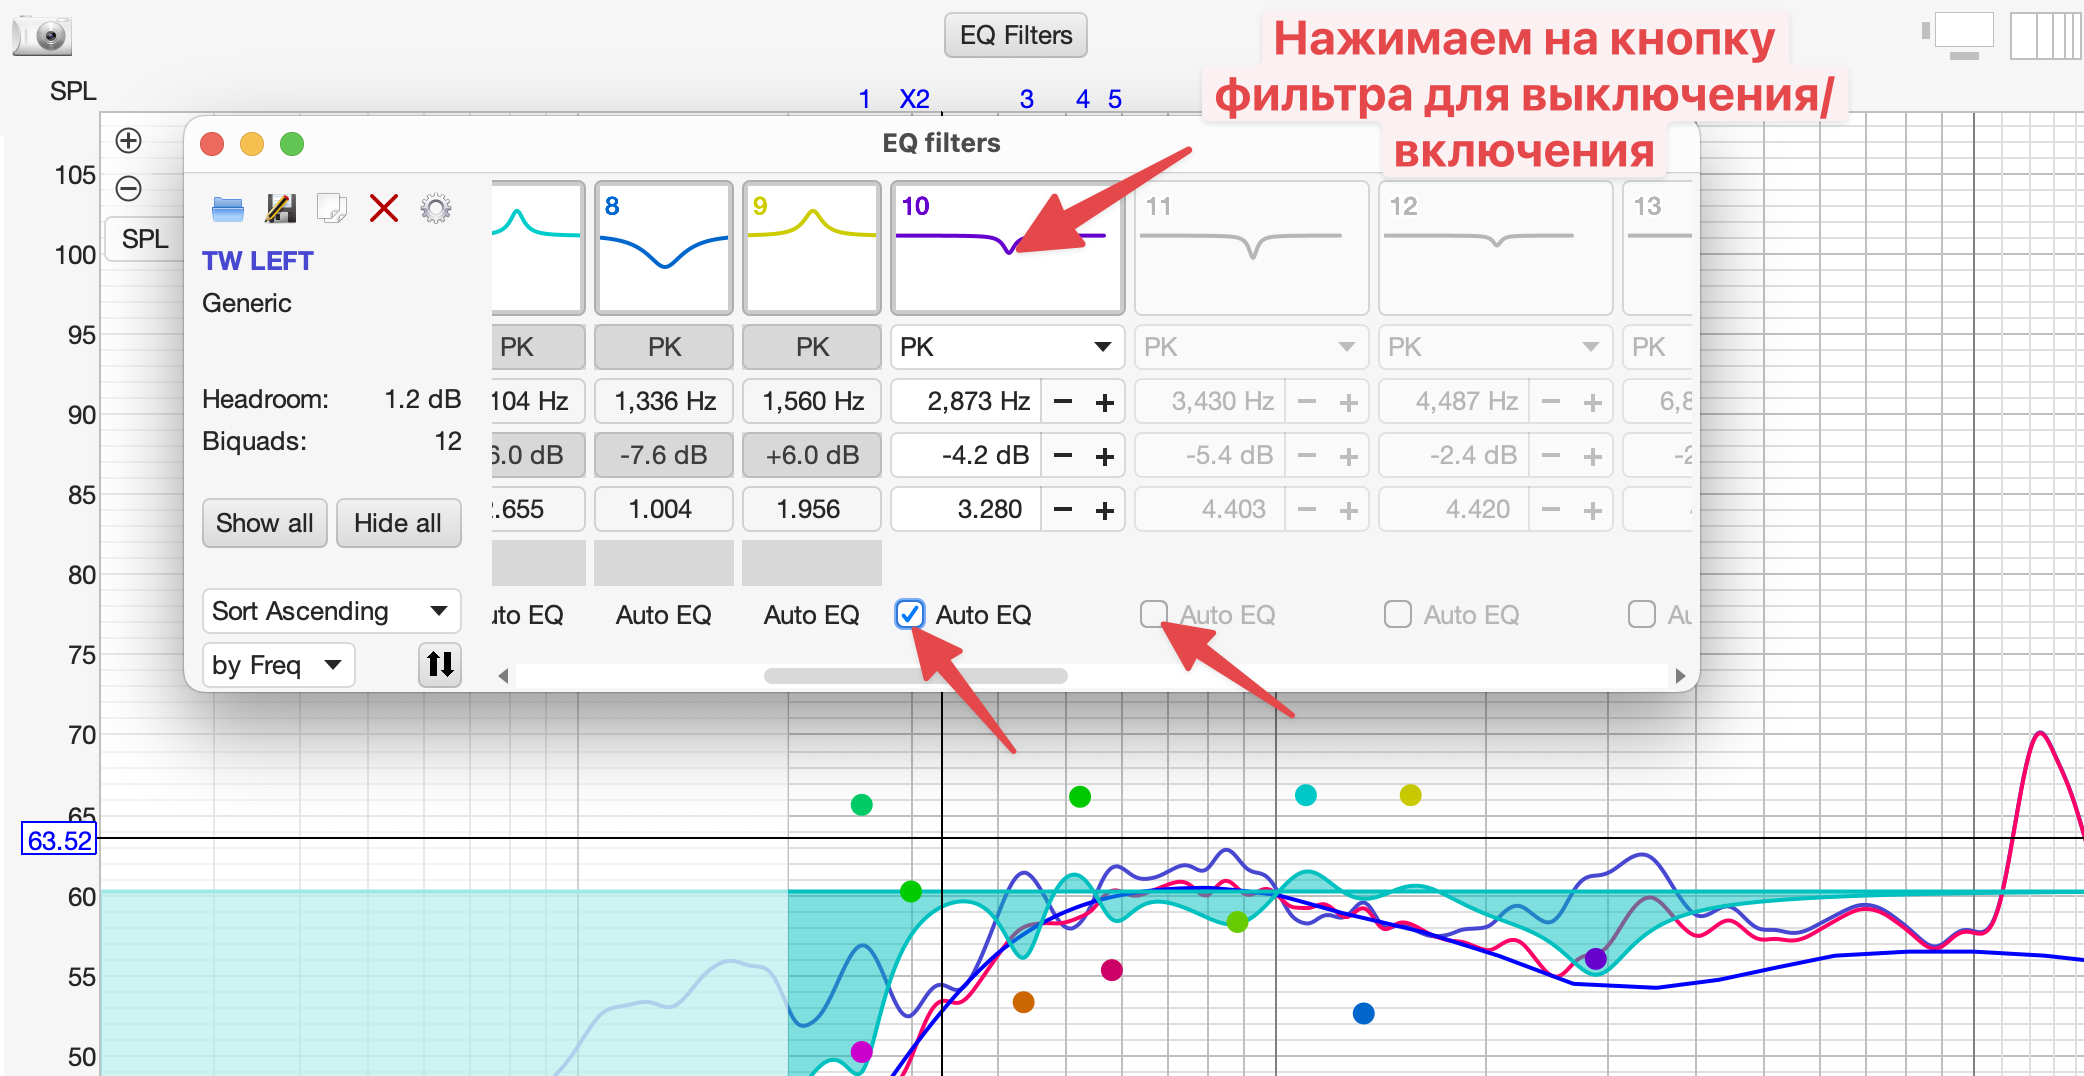Open the EQ filter settings gear icon
Image resolution: width=2084 pixels, height=1076 pixels.
(435, 209)
